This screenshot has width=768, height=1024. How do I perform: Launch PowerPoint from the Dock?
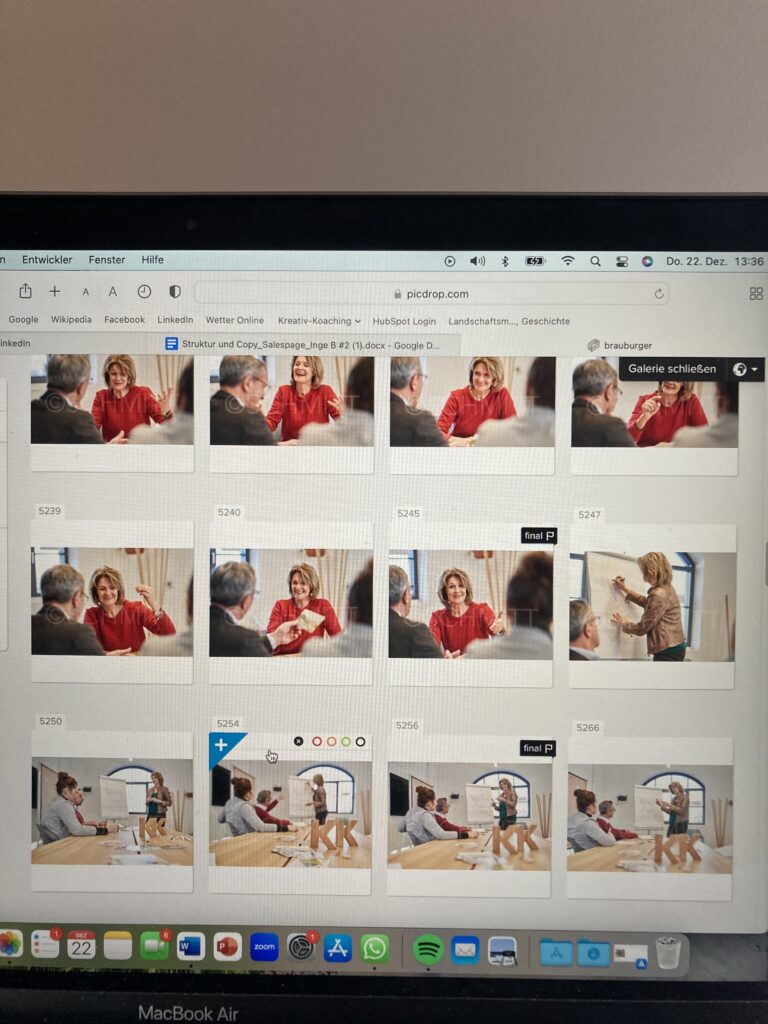tap(227, 946)
